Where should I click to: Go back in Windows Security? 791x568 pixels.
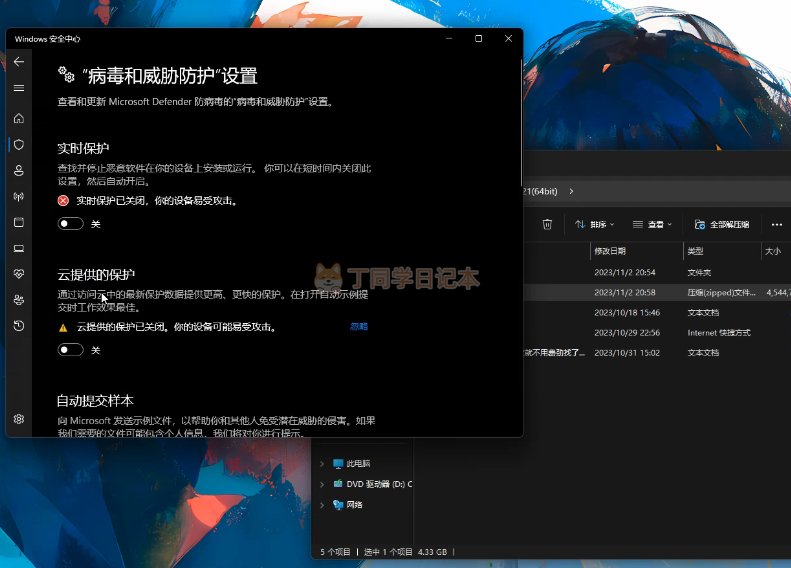[19, 62]
